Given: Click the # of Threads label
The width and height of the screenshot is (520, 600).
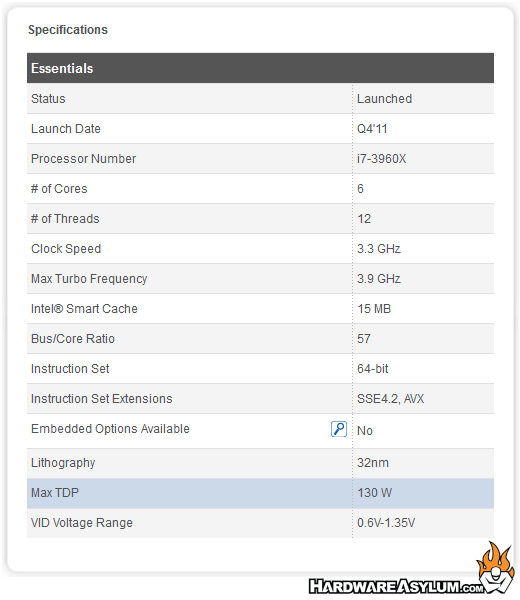Looking at the screenshot, I should coord(65,219).
